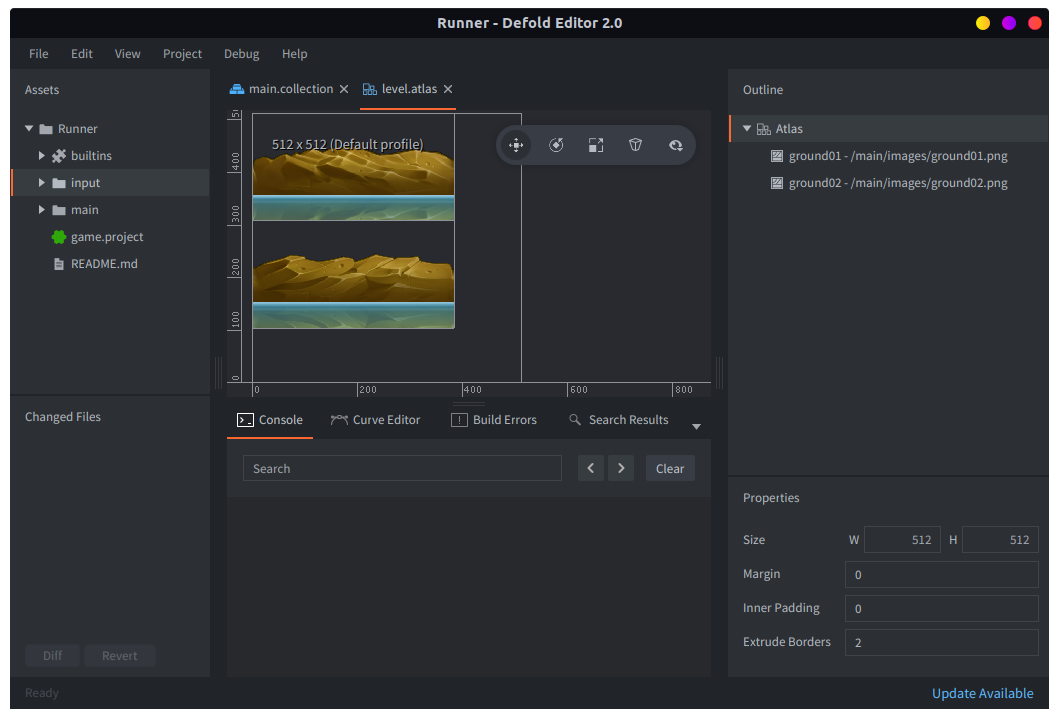
Task: Select the Atlas root item in the Outline
Action: (789, 128)
